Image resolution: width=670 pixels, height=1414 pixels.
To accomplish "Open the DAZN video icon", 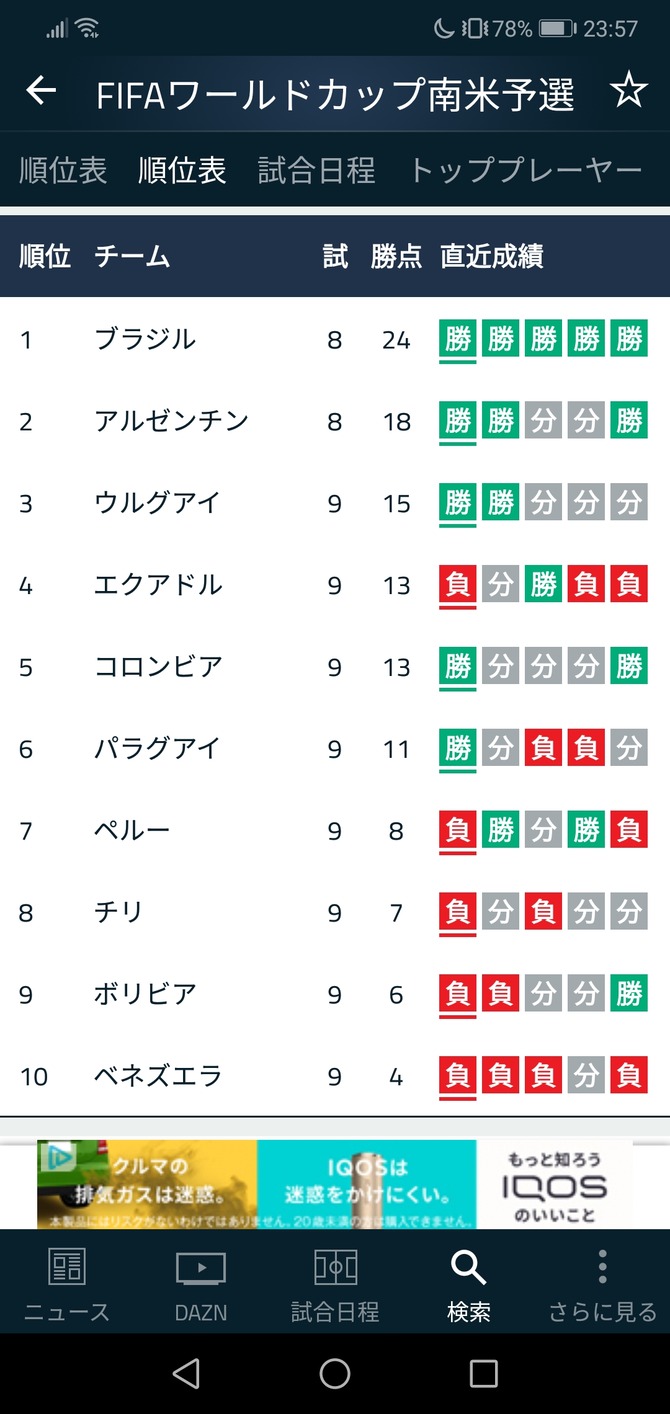I will point(201,1268).
